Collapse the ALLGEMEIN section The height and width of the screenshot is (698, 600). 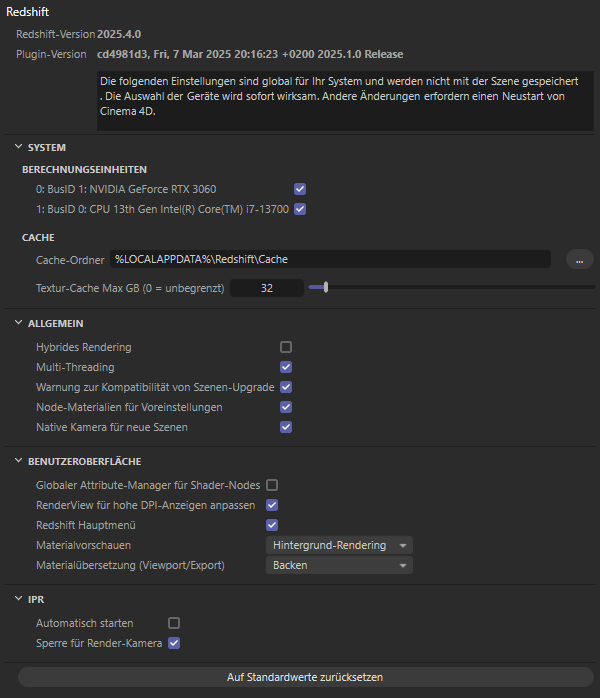coord(18,323)
